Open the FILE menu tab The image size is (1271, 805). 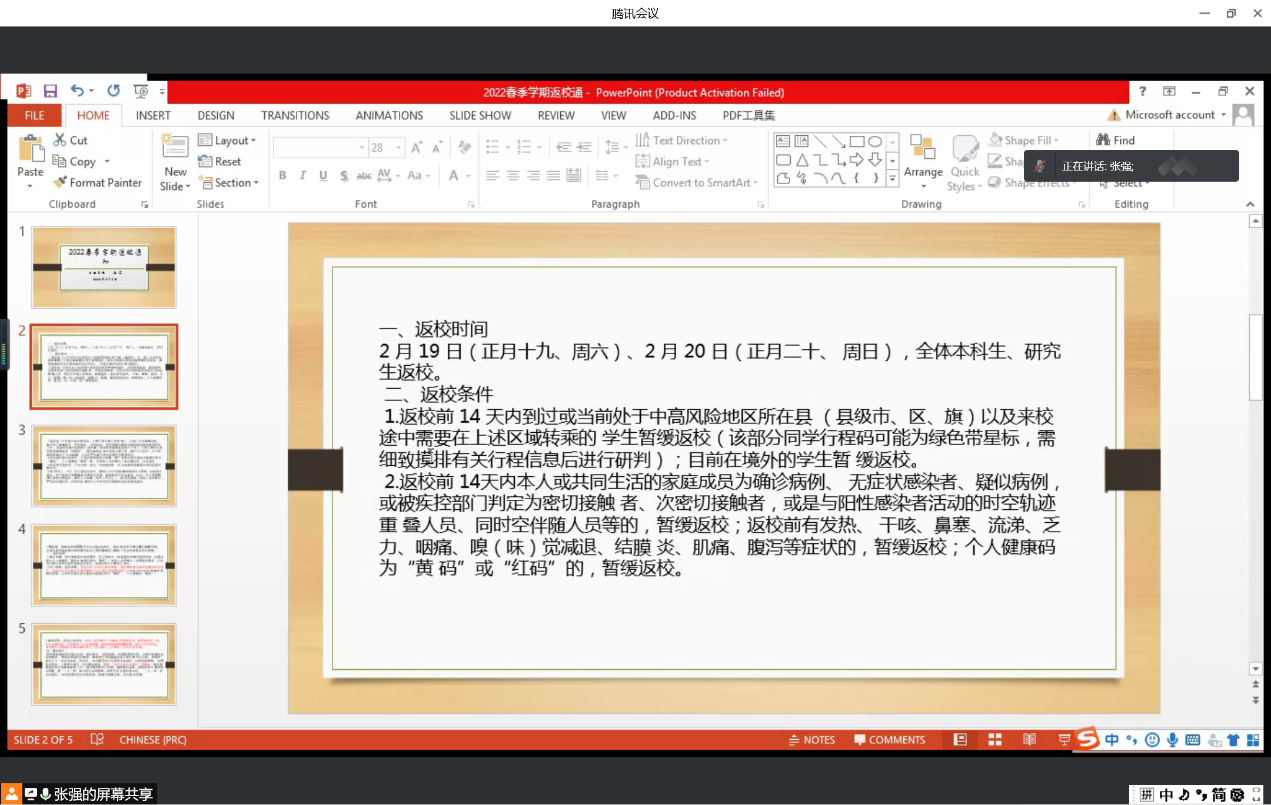(34, 116)
